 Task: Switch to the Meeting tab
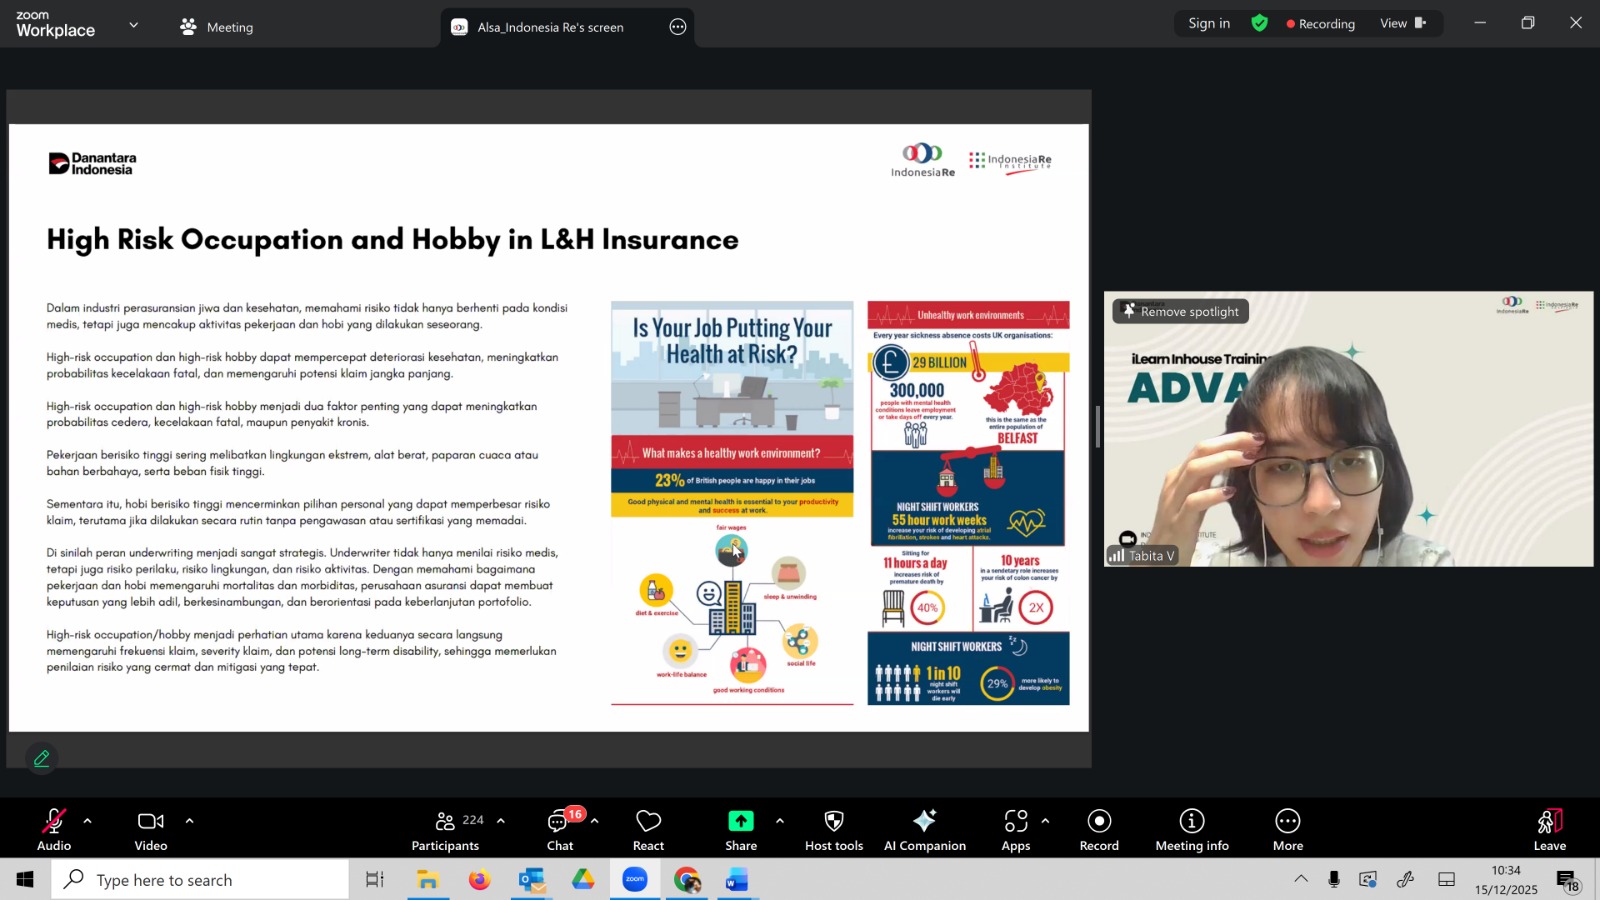(x=217, y=27)
